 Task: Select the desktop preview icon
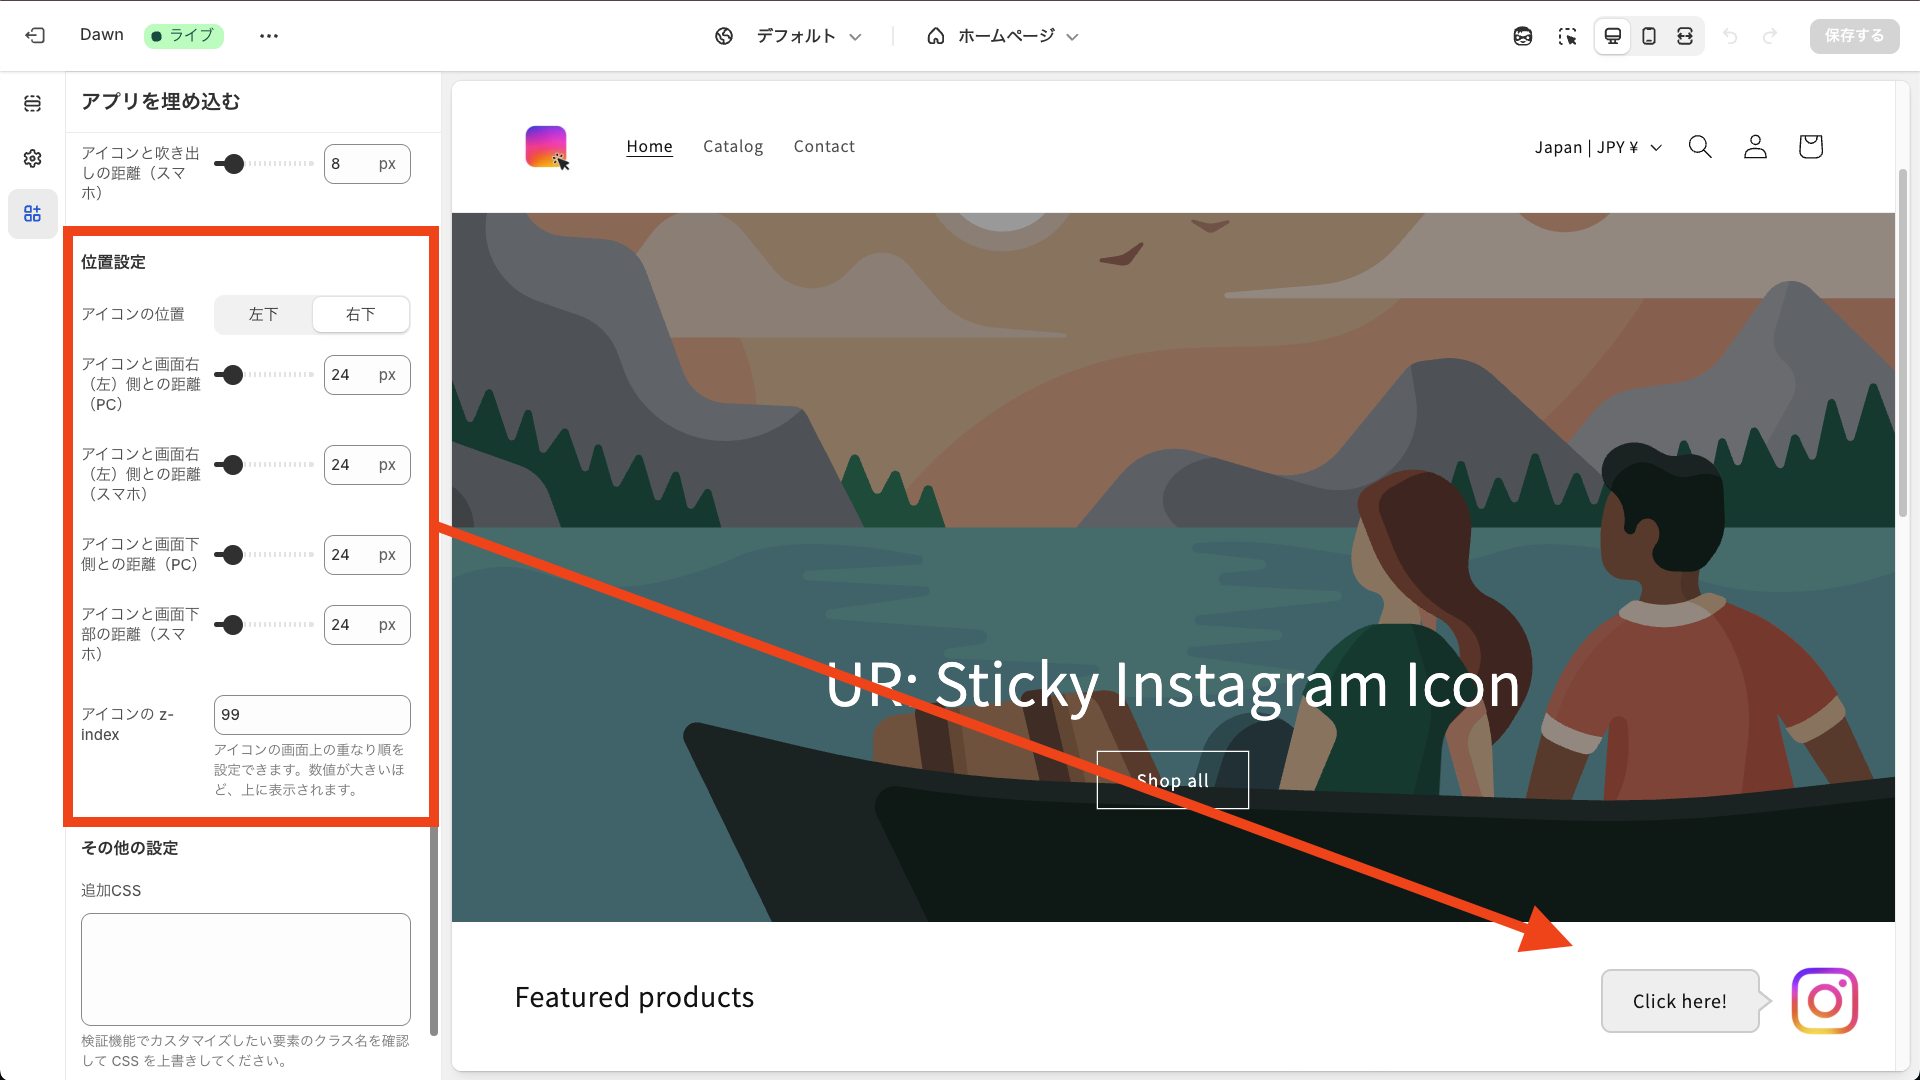click(x=1612, y=36)
